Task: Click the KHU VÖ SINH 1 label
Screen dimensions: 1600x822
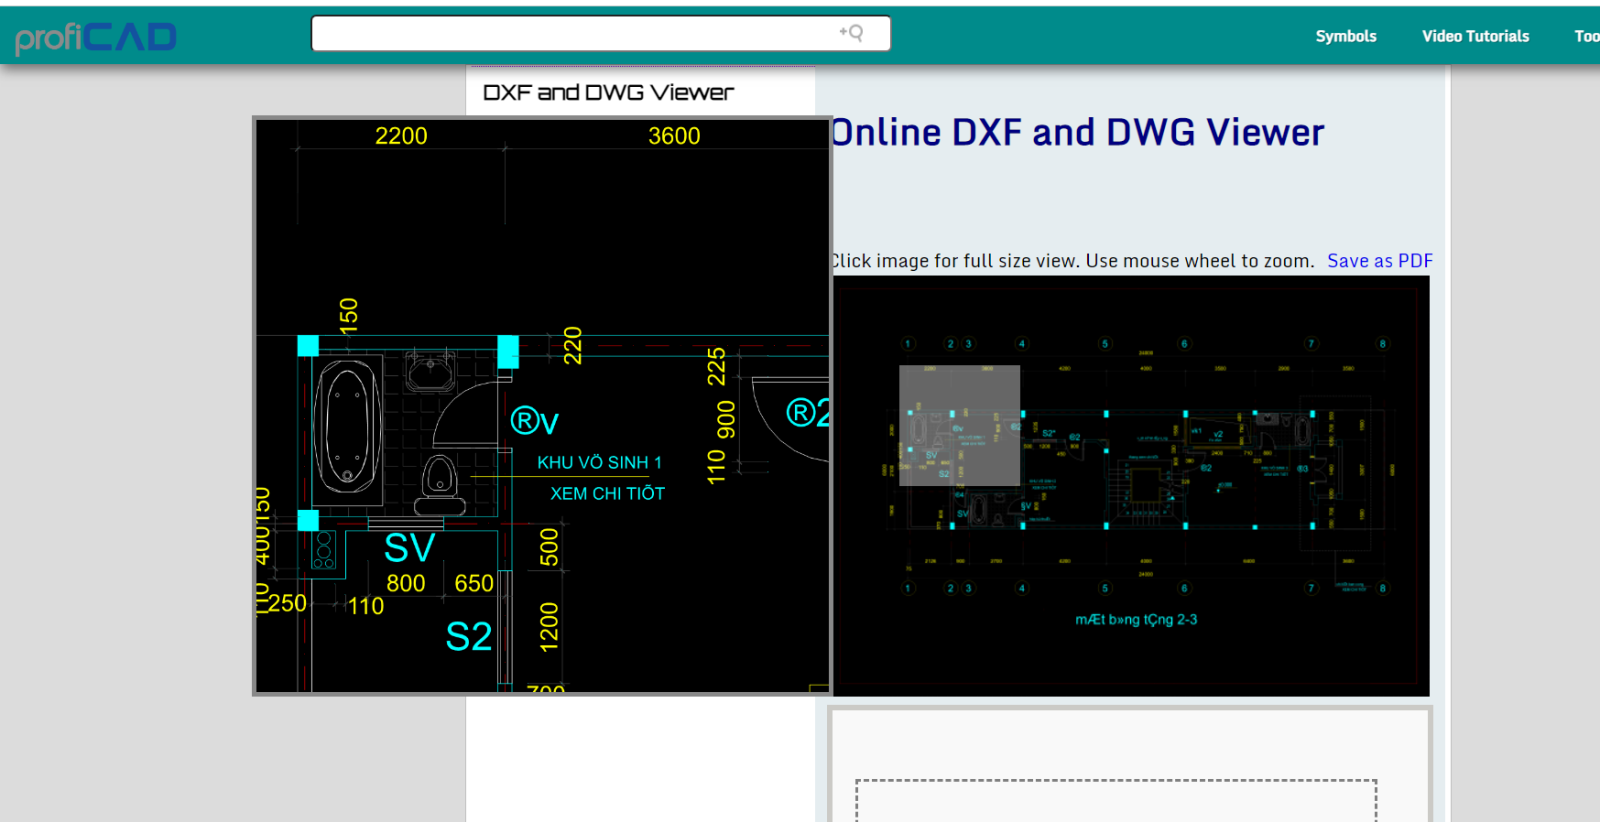Action: (x=599, y=463)
